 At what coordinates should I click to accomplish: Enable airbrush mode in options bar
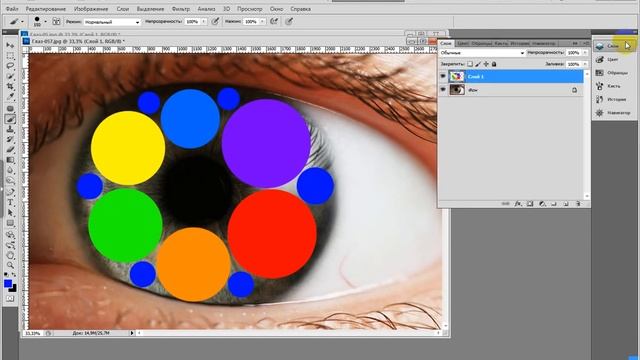pos(274,22)
